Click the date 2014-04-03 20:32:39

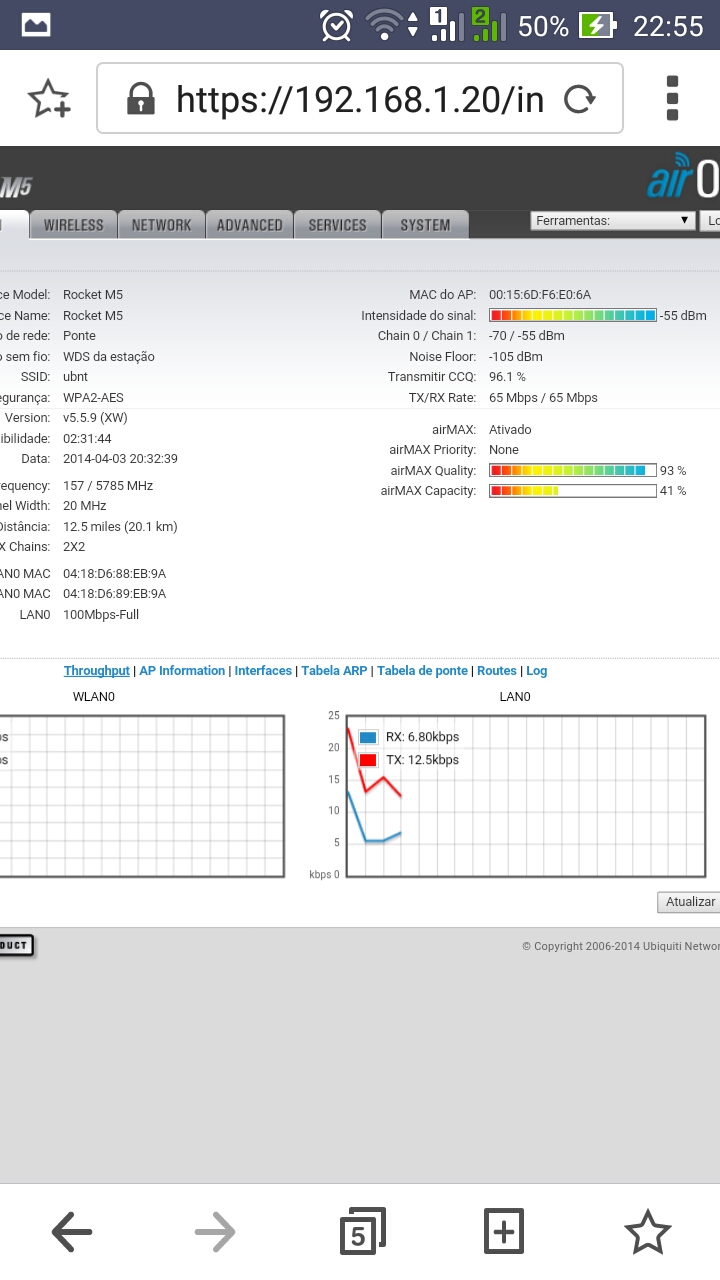coord(120,459)
